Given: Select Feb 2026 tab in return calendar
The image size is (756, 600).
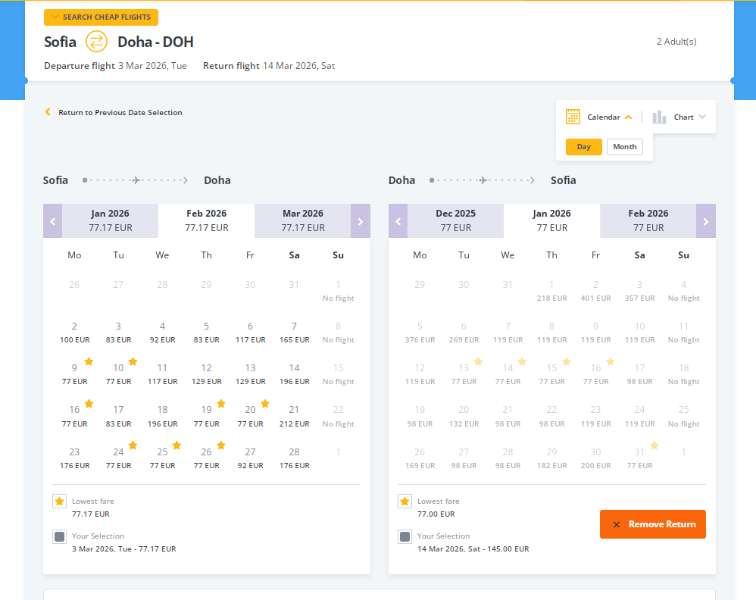Looking at the screenshot, I should (648, 221).
